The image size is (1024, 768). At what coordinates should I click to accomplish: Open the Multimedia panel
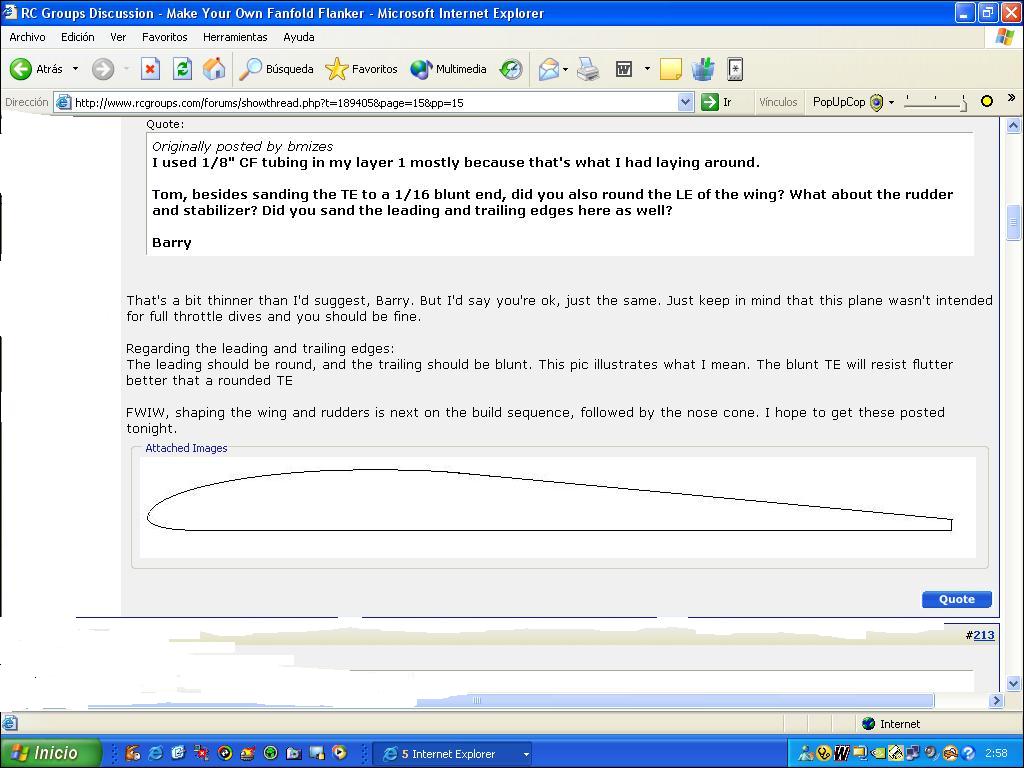tap(449, 69)
